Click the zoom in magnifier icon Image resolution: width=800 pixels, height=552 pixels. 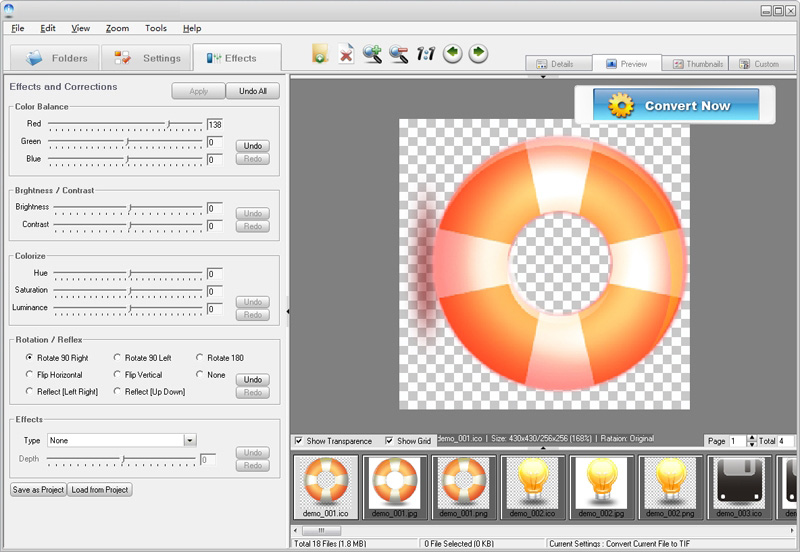coord(372,54)
